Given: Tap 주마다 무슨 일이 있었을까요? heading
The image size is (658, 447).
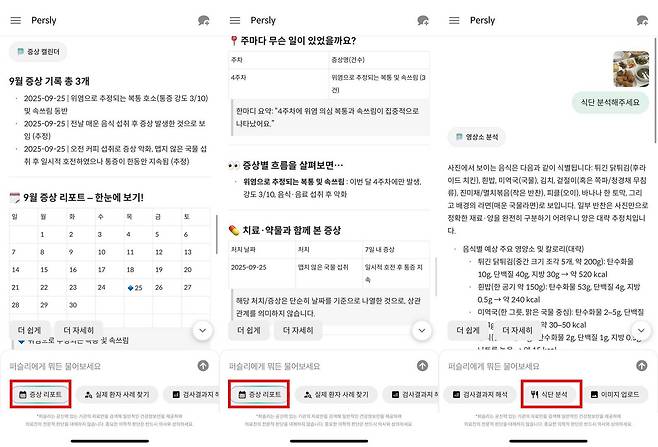Looking at the screenshot, I should coord(293,41).
